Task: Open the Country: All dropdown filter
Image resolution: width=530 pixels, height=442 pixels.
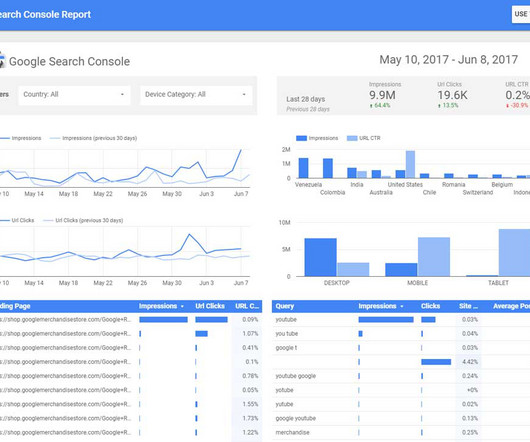Action: click(74, 95)
